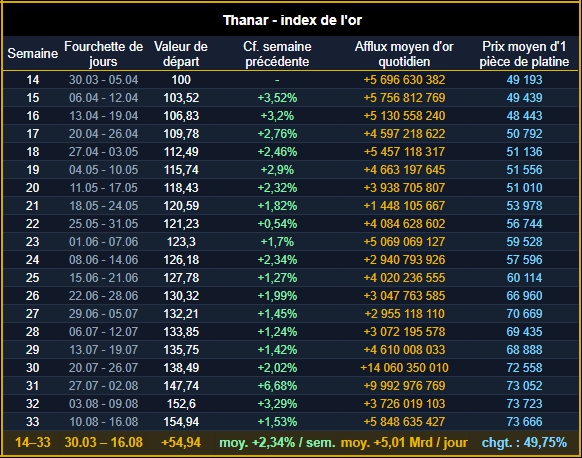Image resolution: width=582 pixels, height=458 pixels.
Task: Click the +6,68% change value
Action: click(277, 386)
